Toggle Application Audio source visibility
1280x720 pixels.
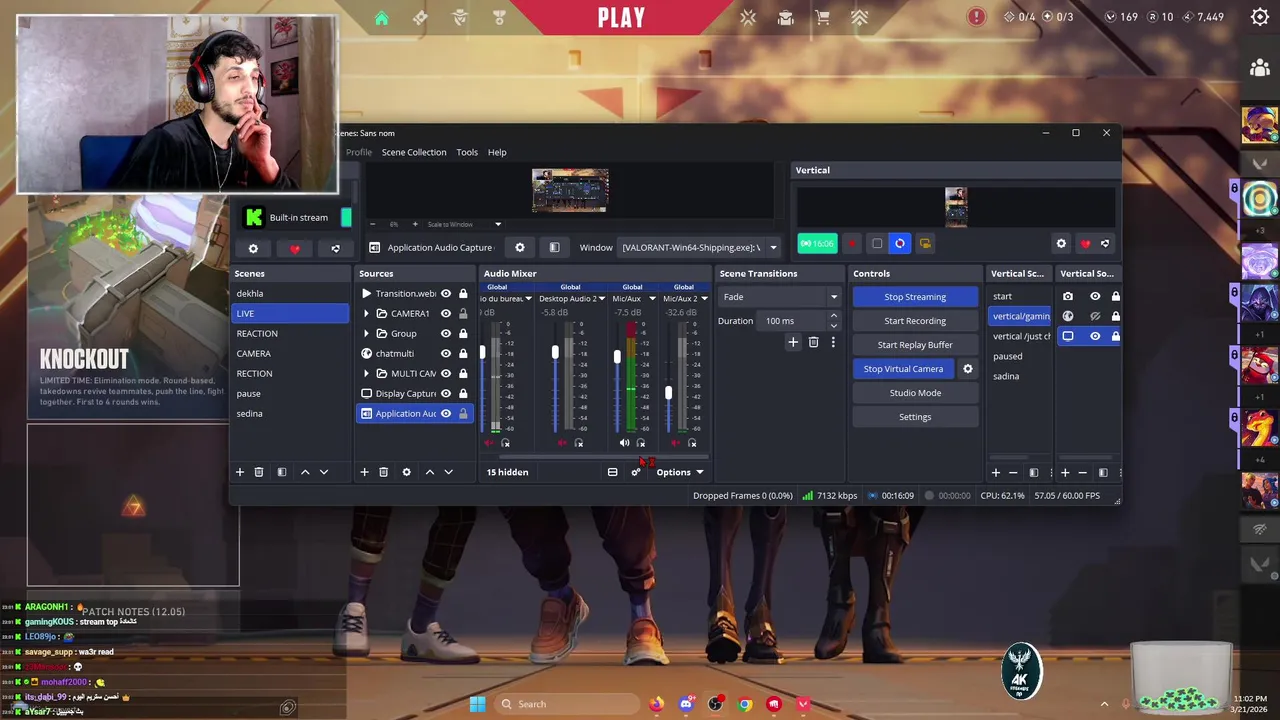(446, 413)
